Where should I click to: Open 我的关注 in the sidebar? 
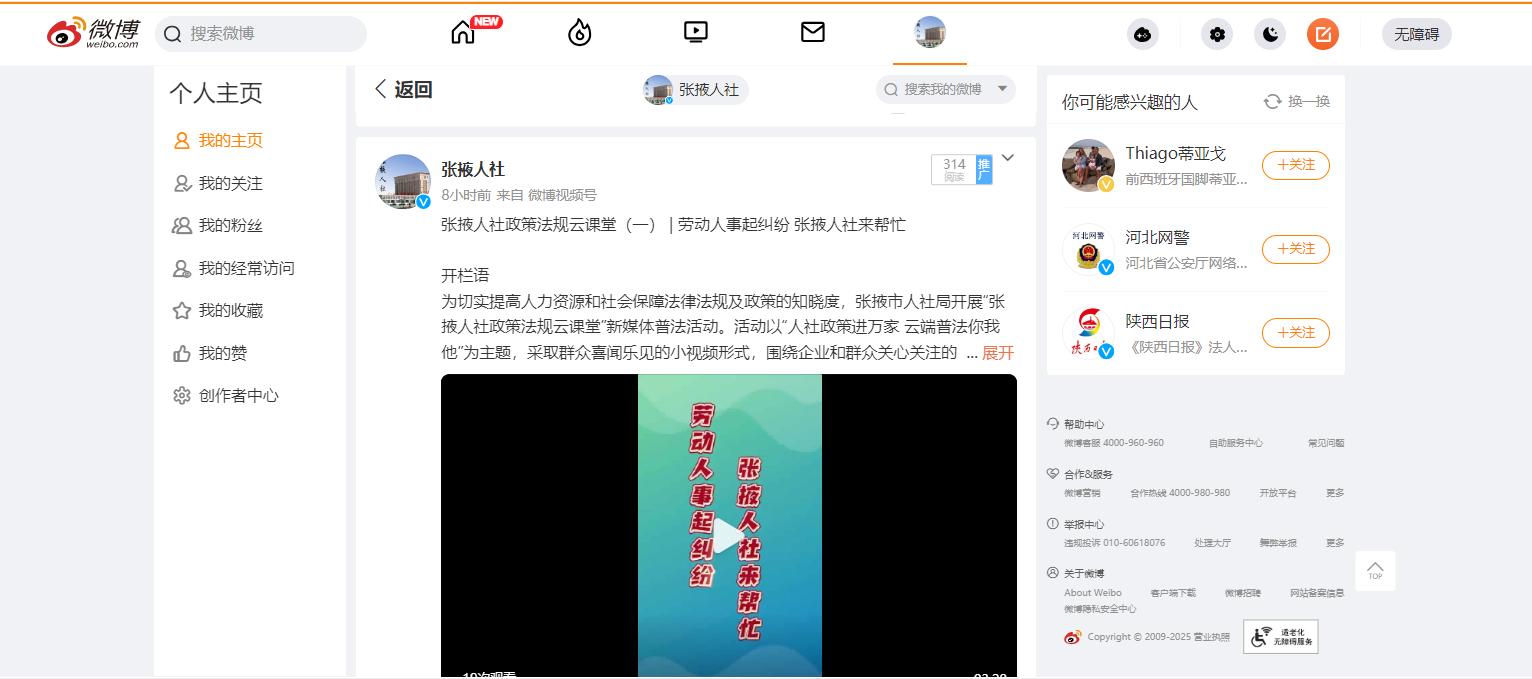(x=218, y=184)
